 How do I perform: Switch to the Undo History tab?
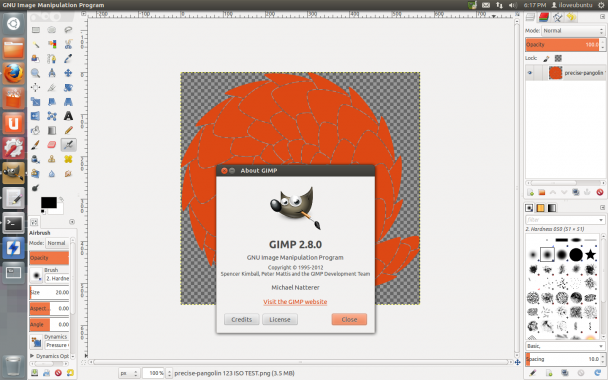click(571, 17)
